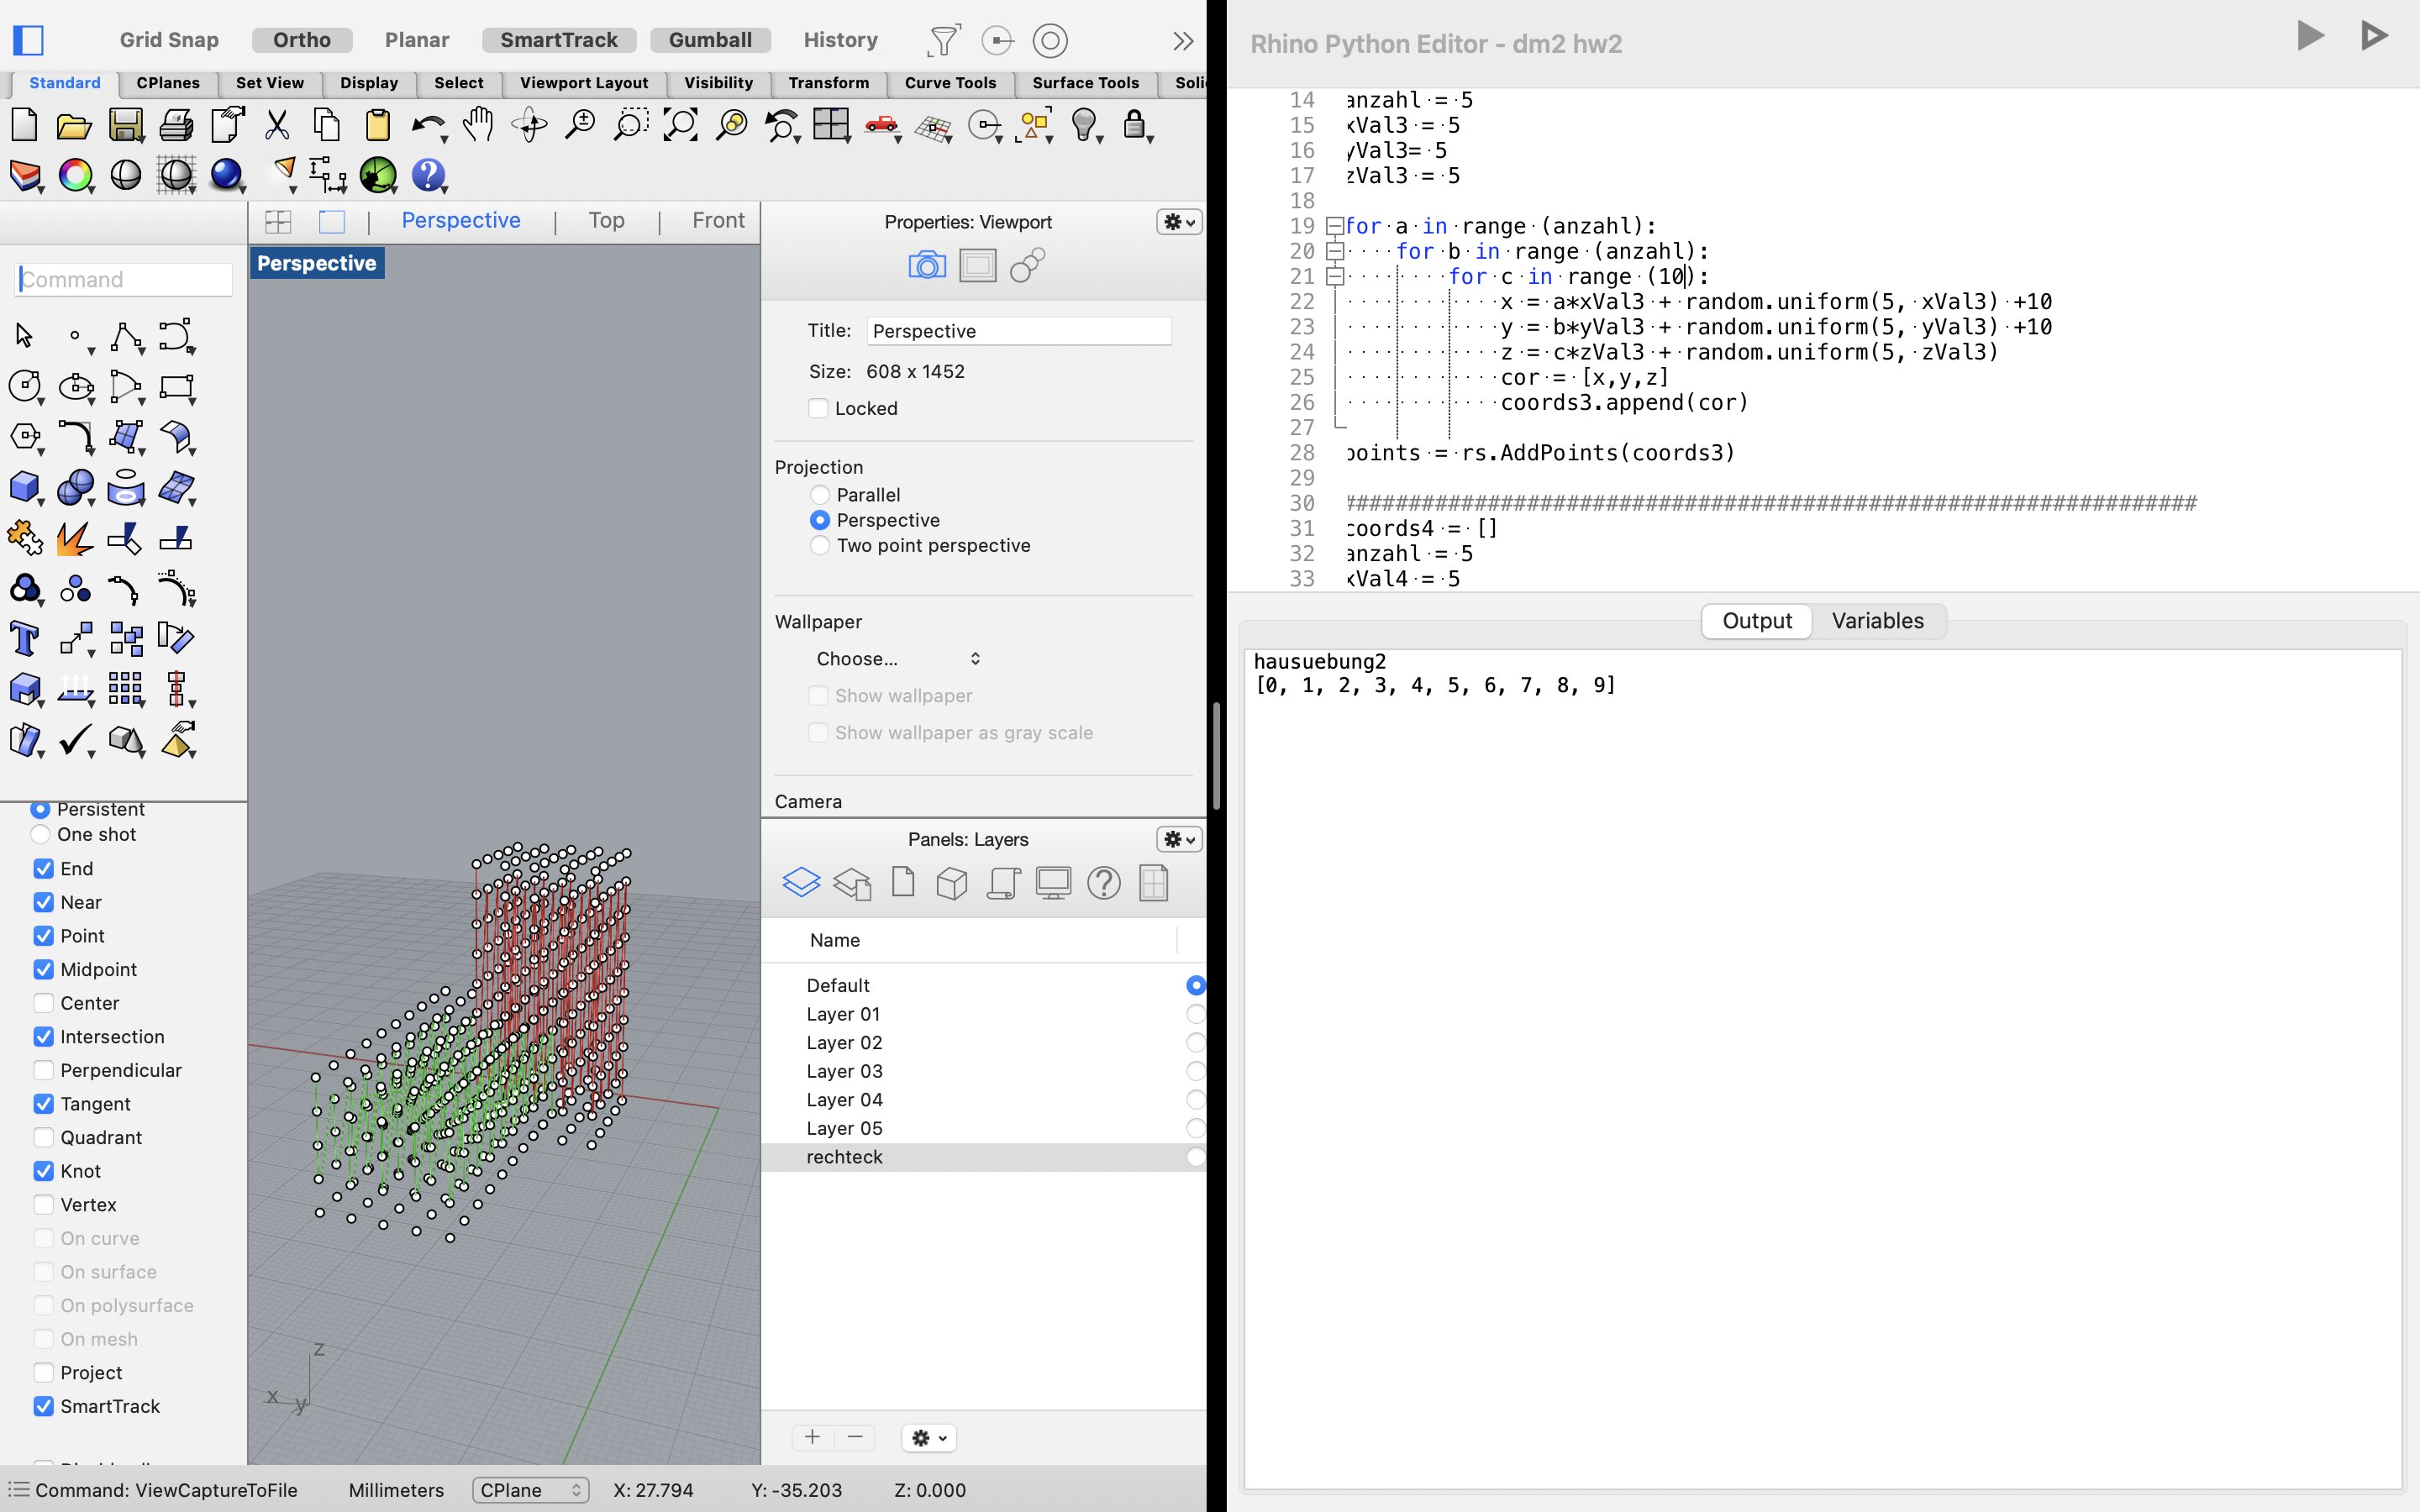Switch to the Curve Tools tab
Screen dimensions: 2420x1512
[x=949, y=83]
